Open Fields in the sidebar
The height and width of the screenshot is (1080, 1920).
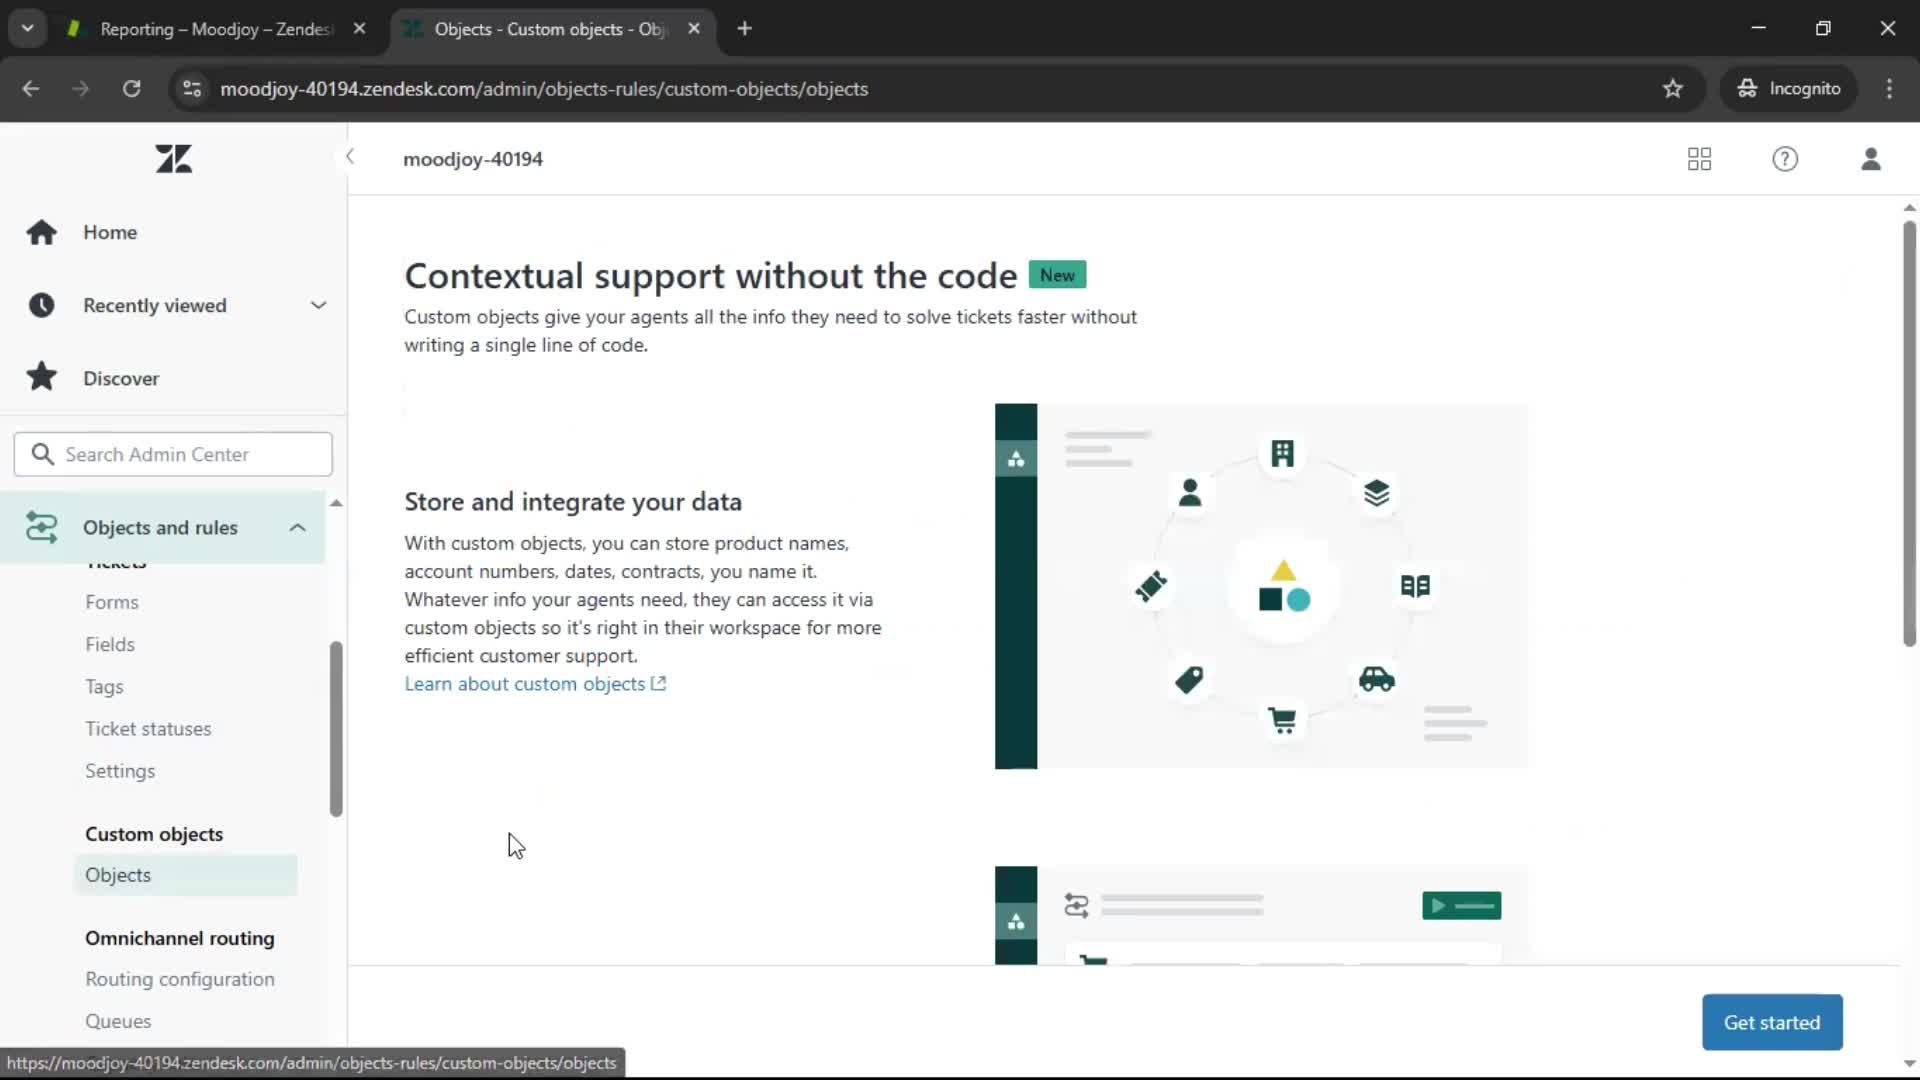coord(110,644)
